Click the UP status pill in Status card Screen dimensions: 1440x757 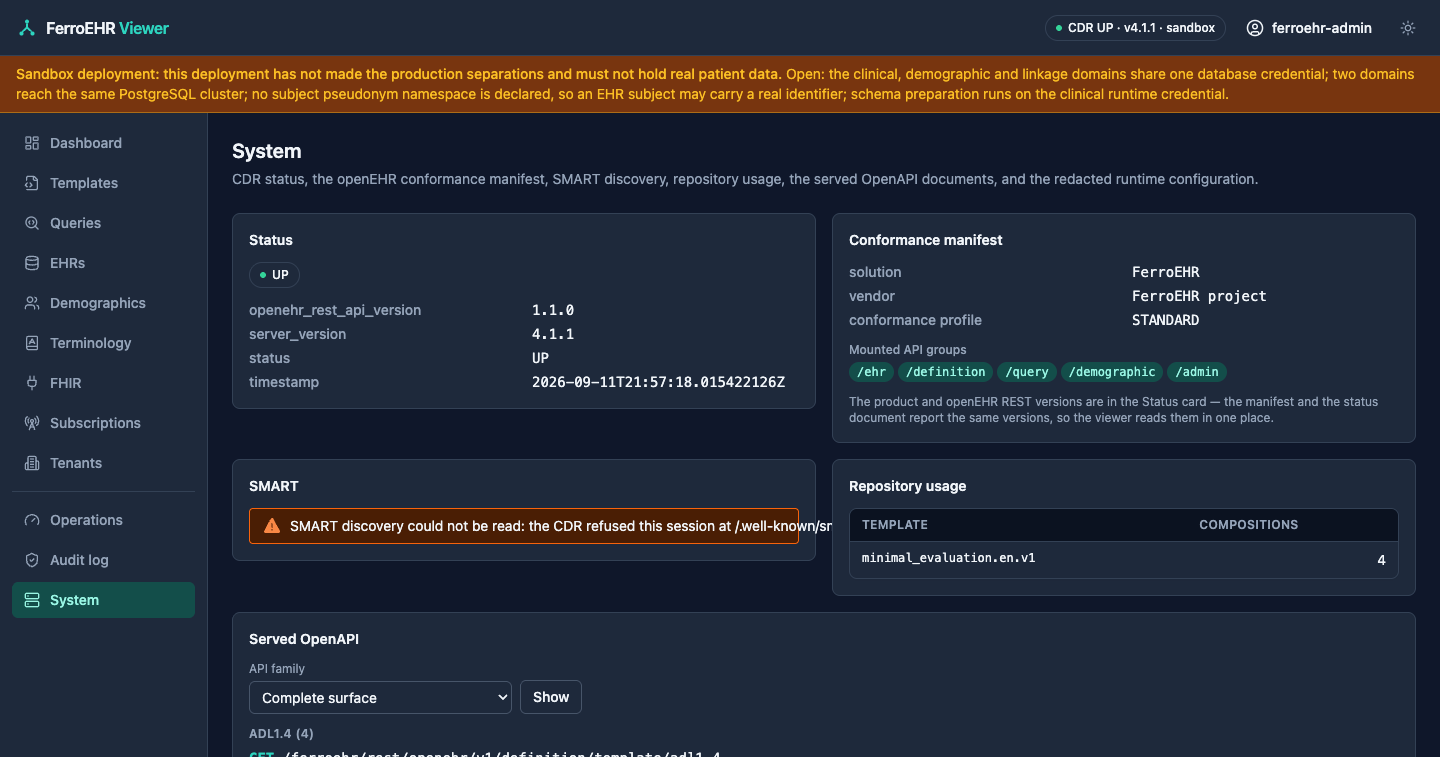coord(274,275)
